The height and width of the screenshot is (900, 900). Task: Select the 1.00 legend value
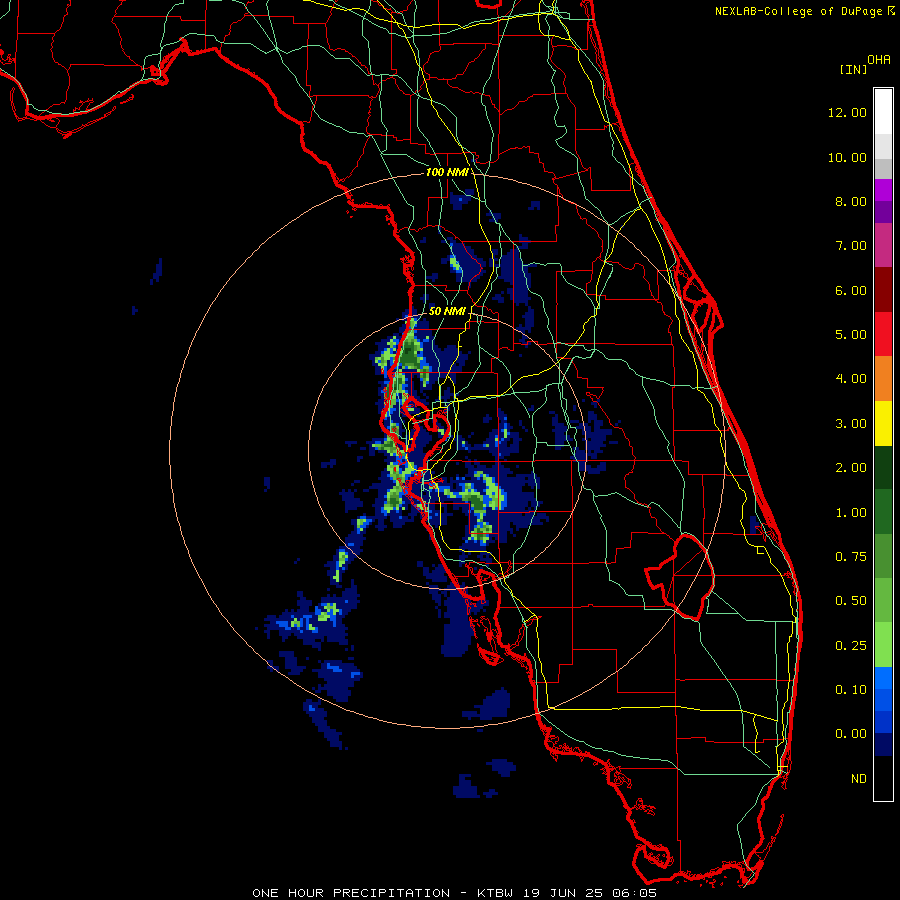[851, 513]
